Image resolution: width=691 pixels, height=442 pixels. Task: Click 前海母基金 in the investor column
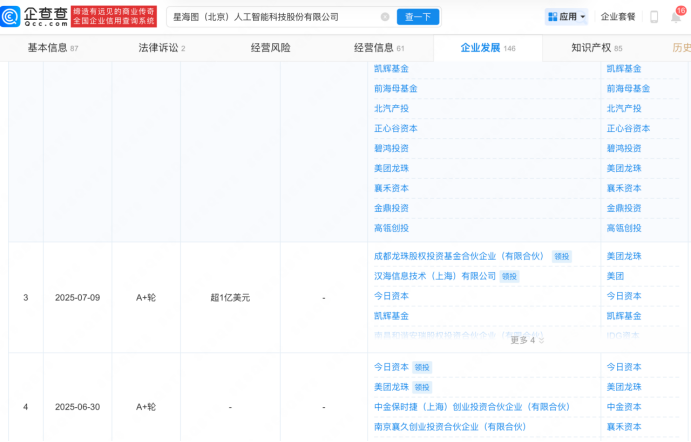click(395, 88)
